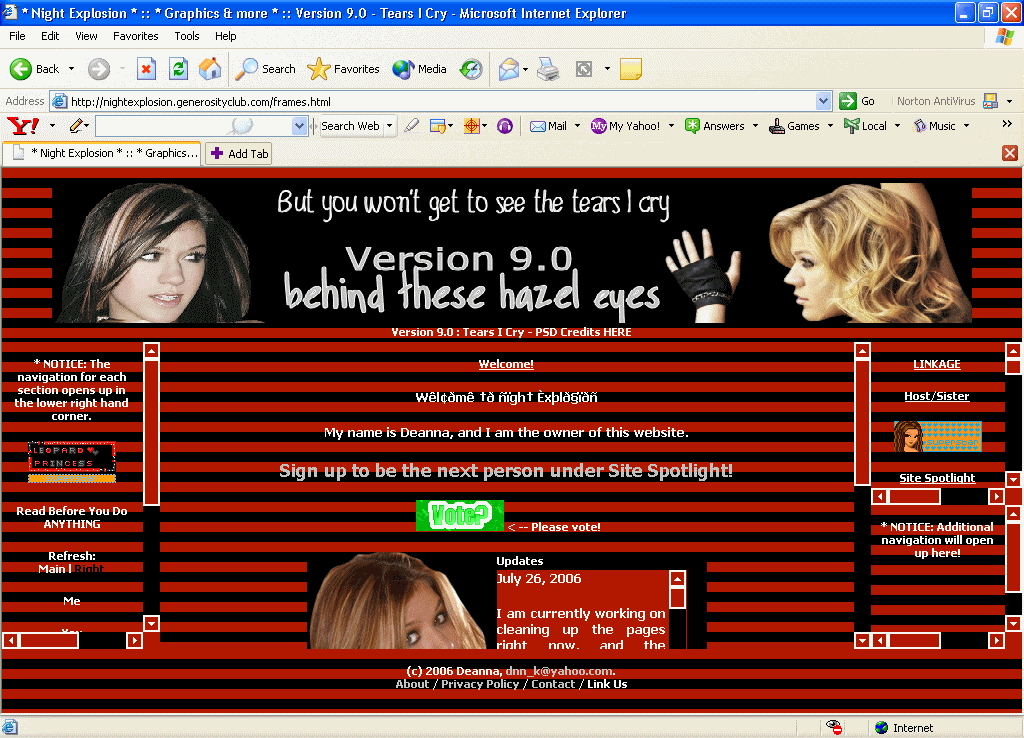The height and width of the screenshot is (738, 1024).
Task: Expand the address bar dropdown
Action: [823, 101]
